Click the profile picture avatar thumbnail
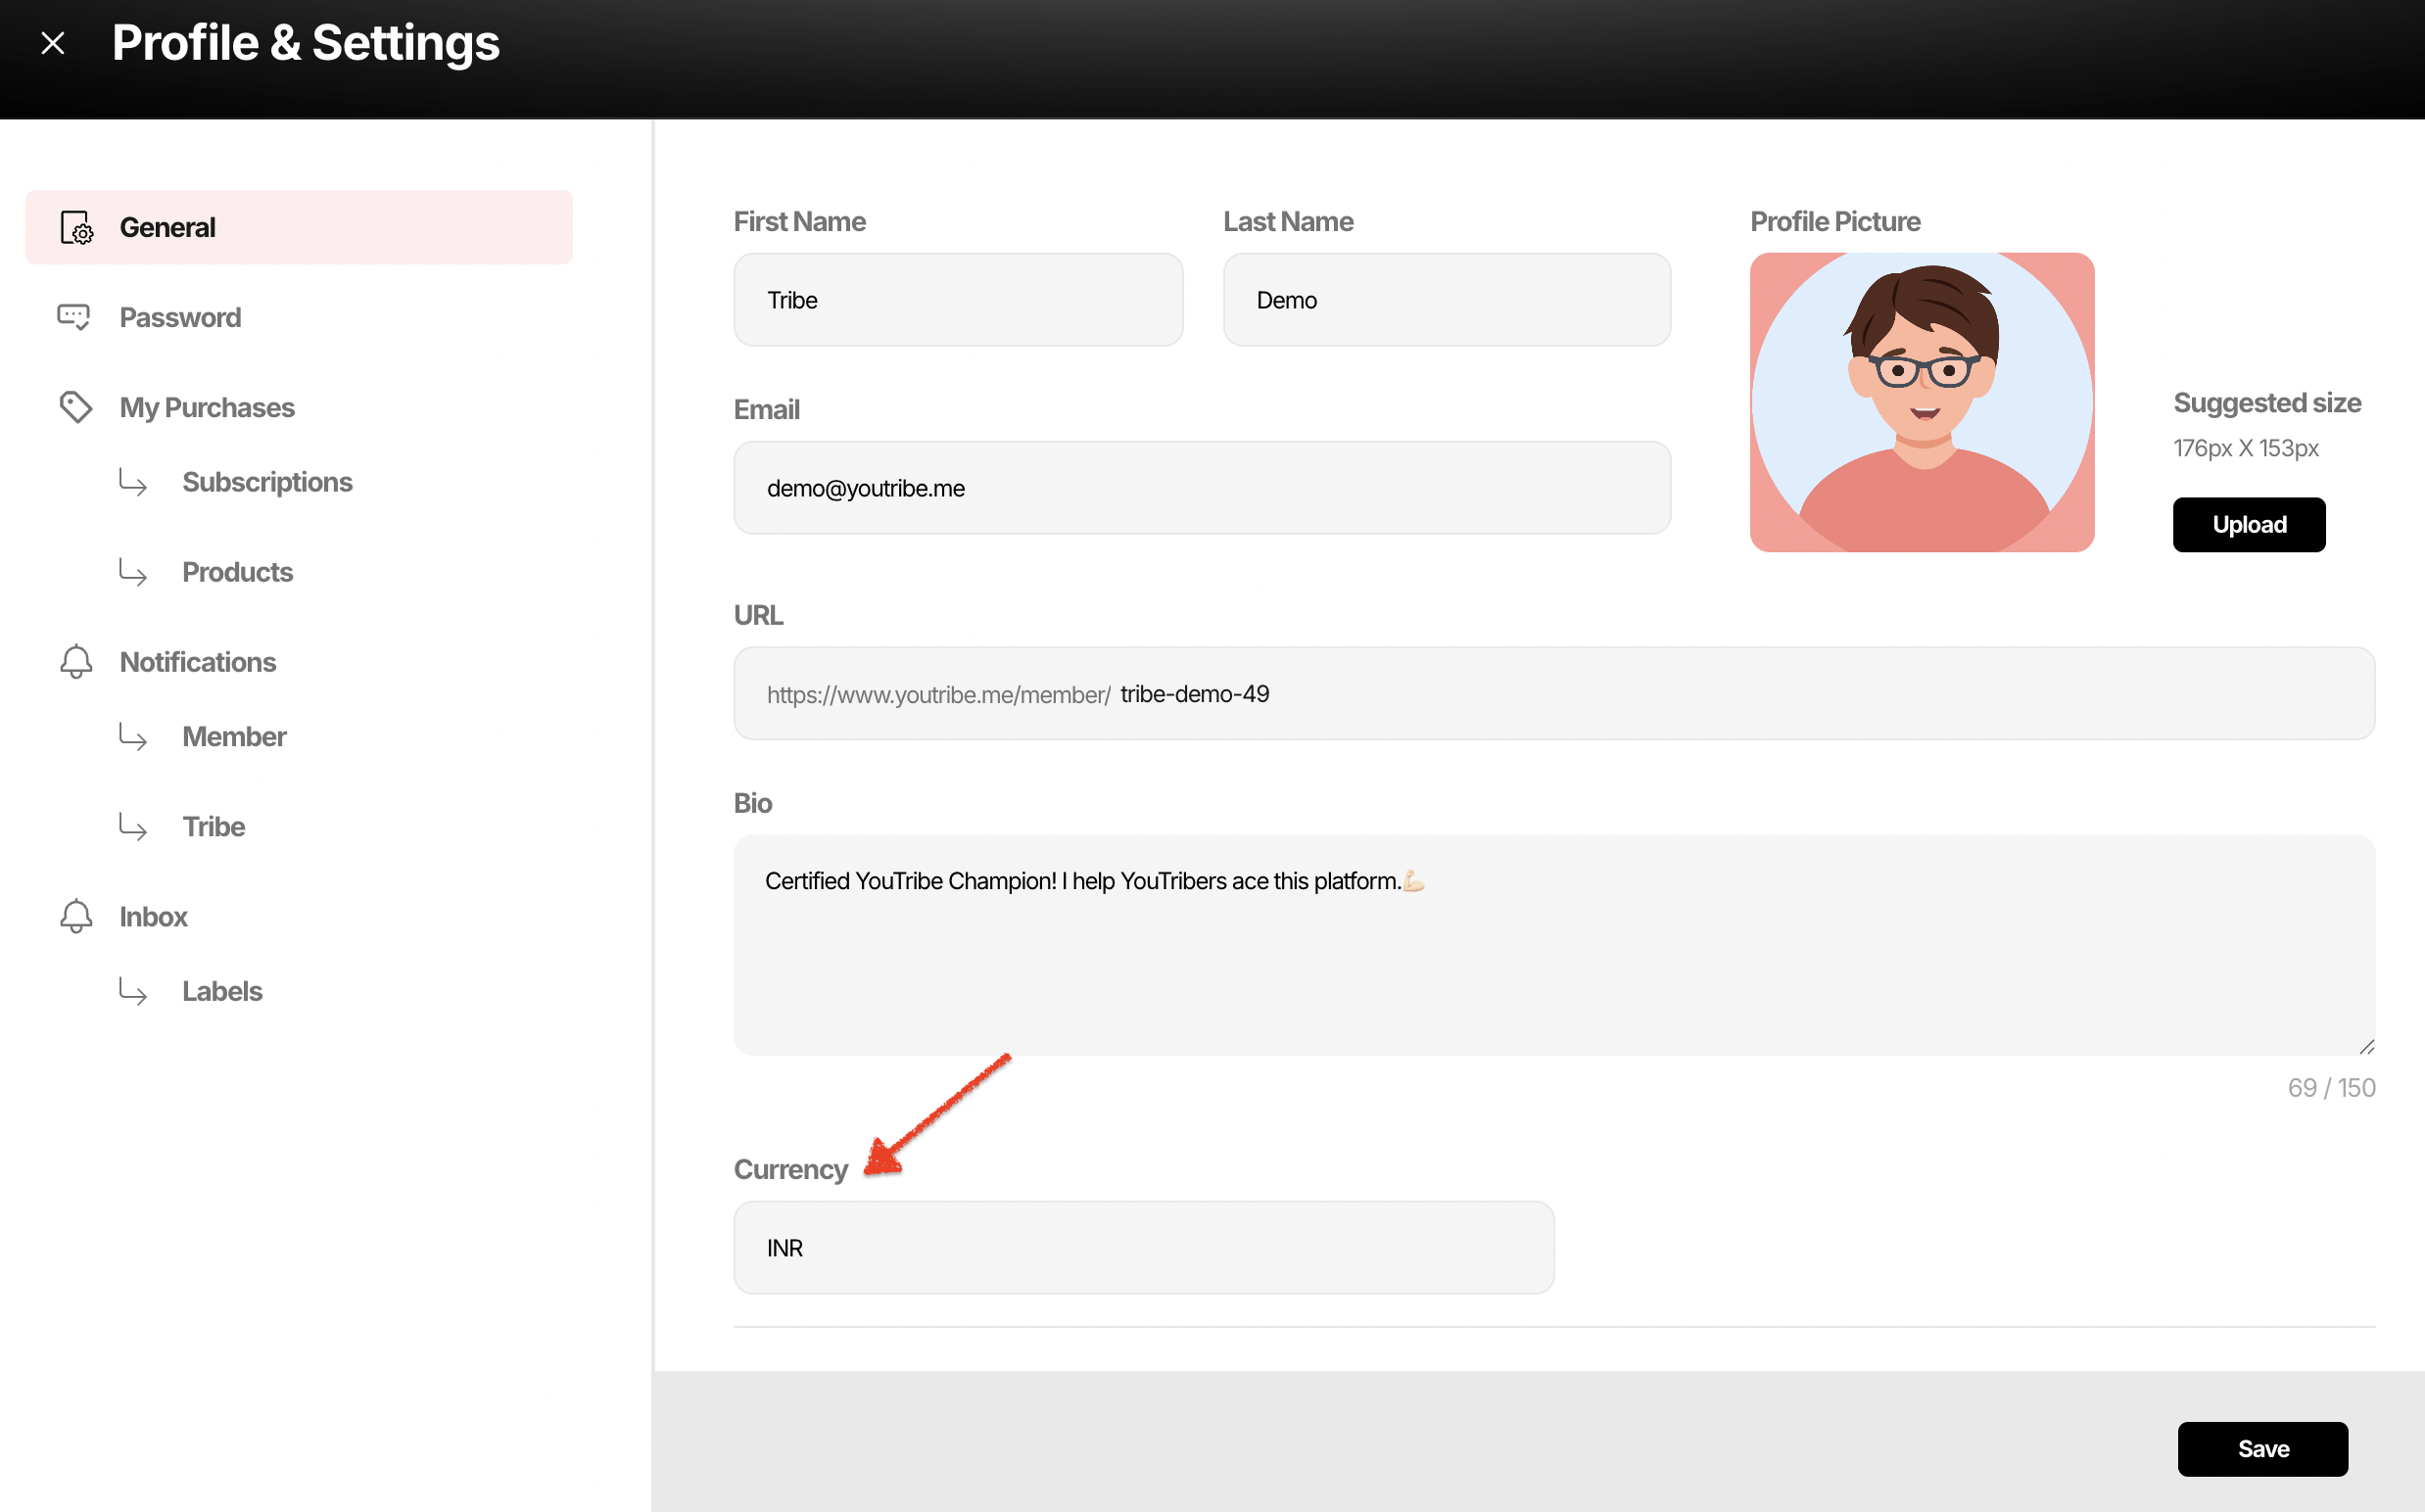The width and height of the screenshot is (2425, 1512). 1921,402
